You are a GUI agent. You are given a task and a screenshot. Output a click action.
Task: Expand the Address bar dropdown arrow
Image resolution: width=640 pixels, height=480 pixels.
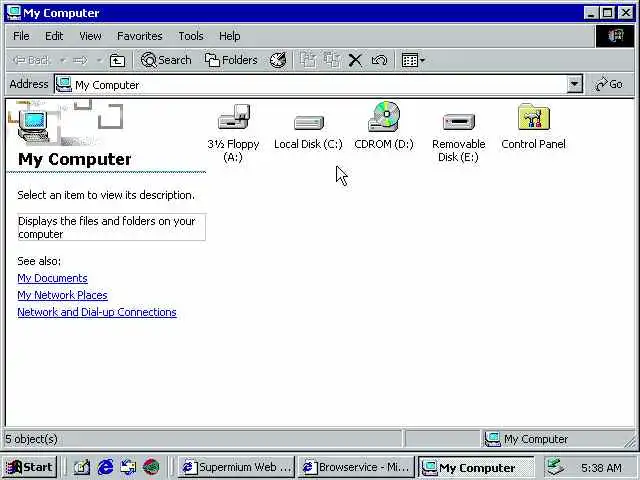[x=575, y=84]
